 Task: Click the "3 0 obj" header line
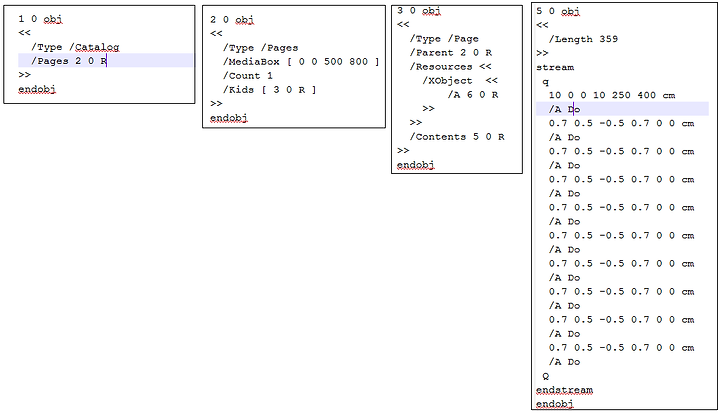click(x=419, y=11)
